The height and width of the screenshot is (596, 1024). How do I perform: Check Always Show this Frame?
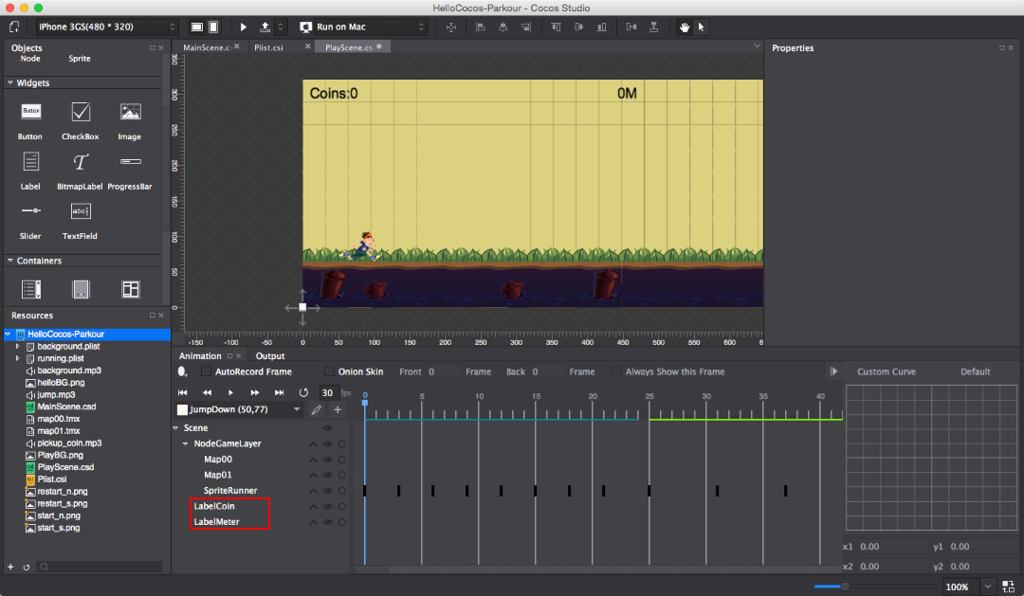616,371
